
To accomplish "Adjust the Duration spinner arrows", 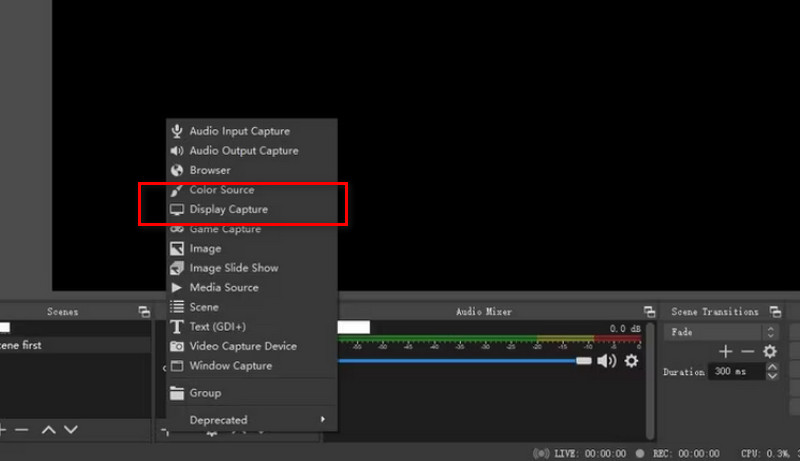I will point(771,371).
